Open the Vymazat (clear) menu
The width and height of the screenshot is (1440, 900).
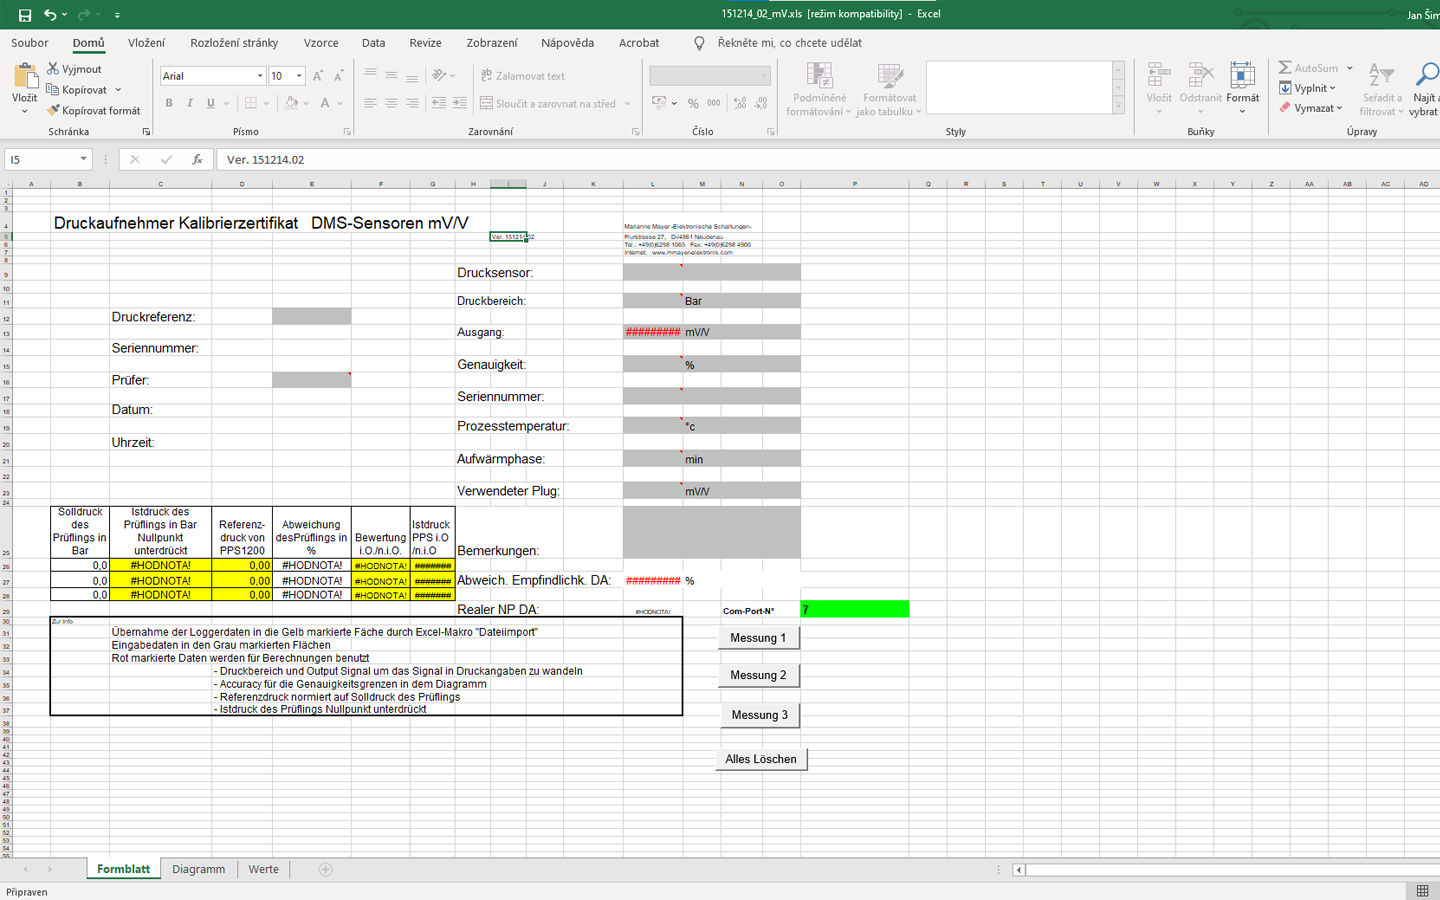1310,108
